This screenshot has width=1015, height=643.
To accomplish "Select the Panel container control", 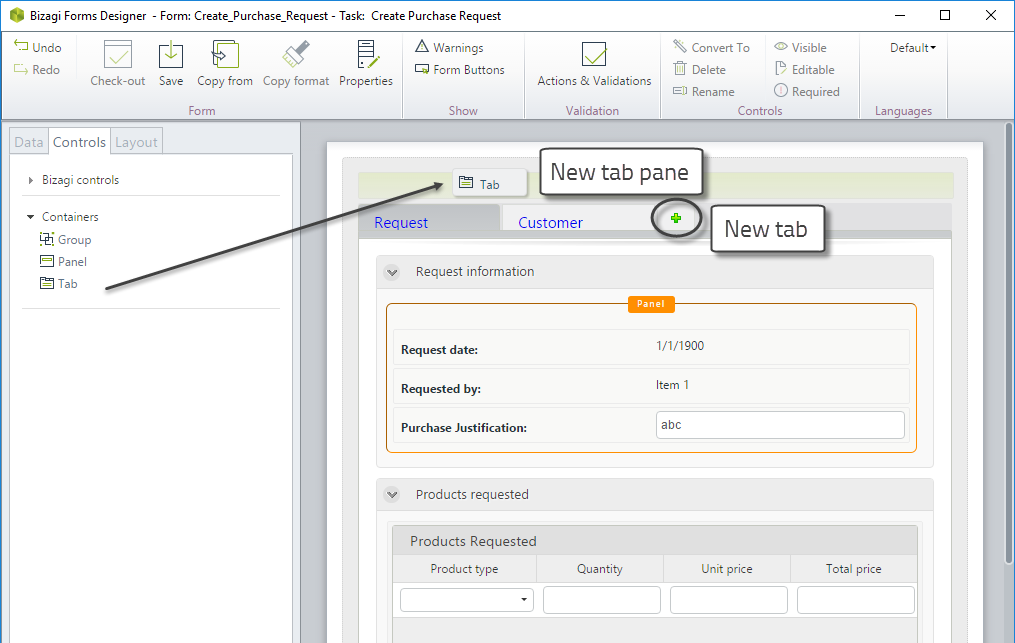I will tap(63, 262).
